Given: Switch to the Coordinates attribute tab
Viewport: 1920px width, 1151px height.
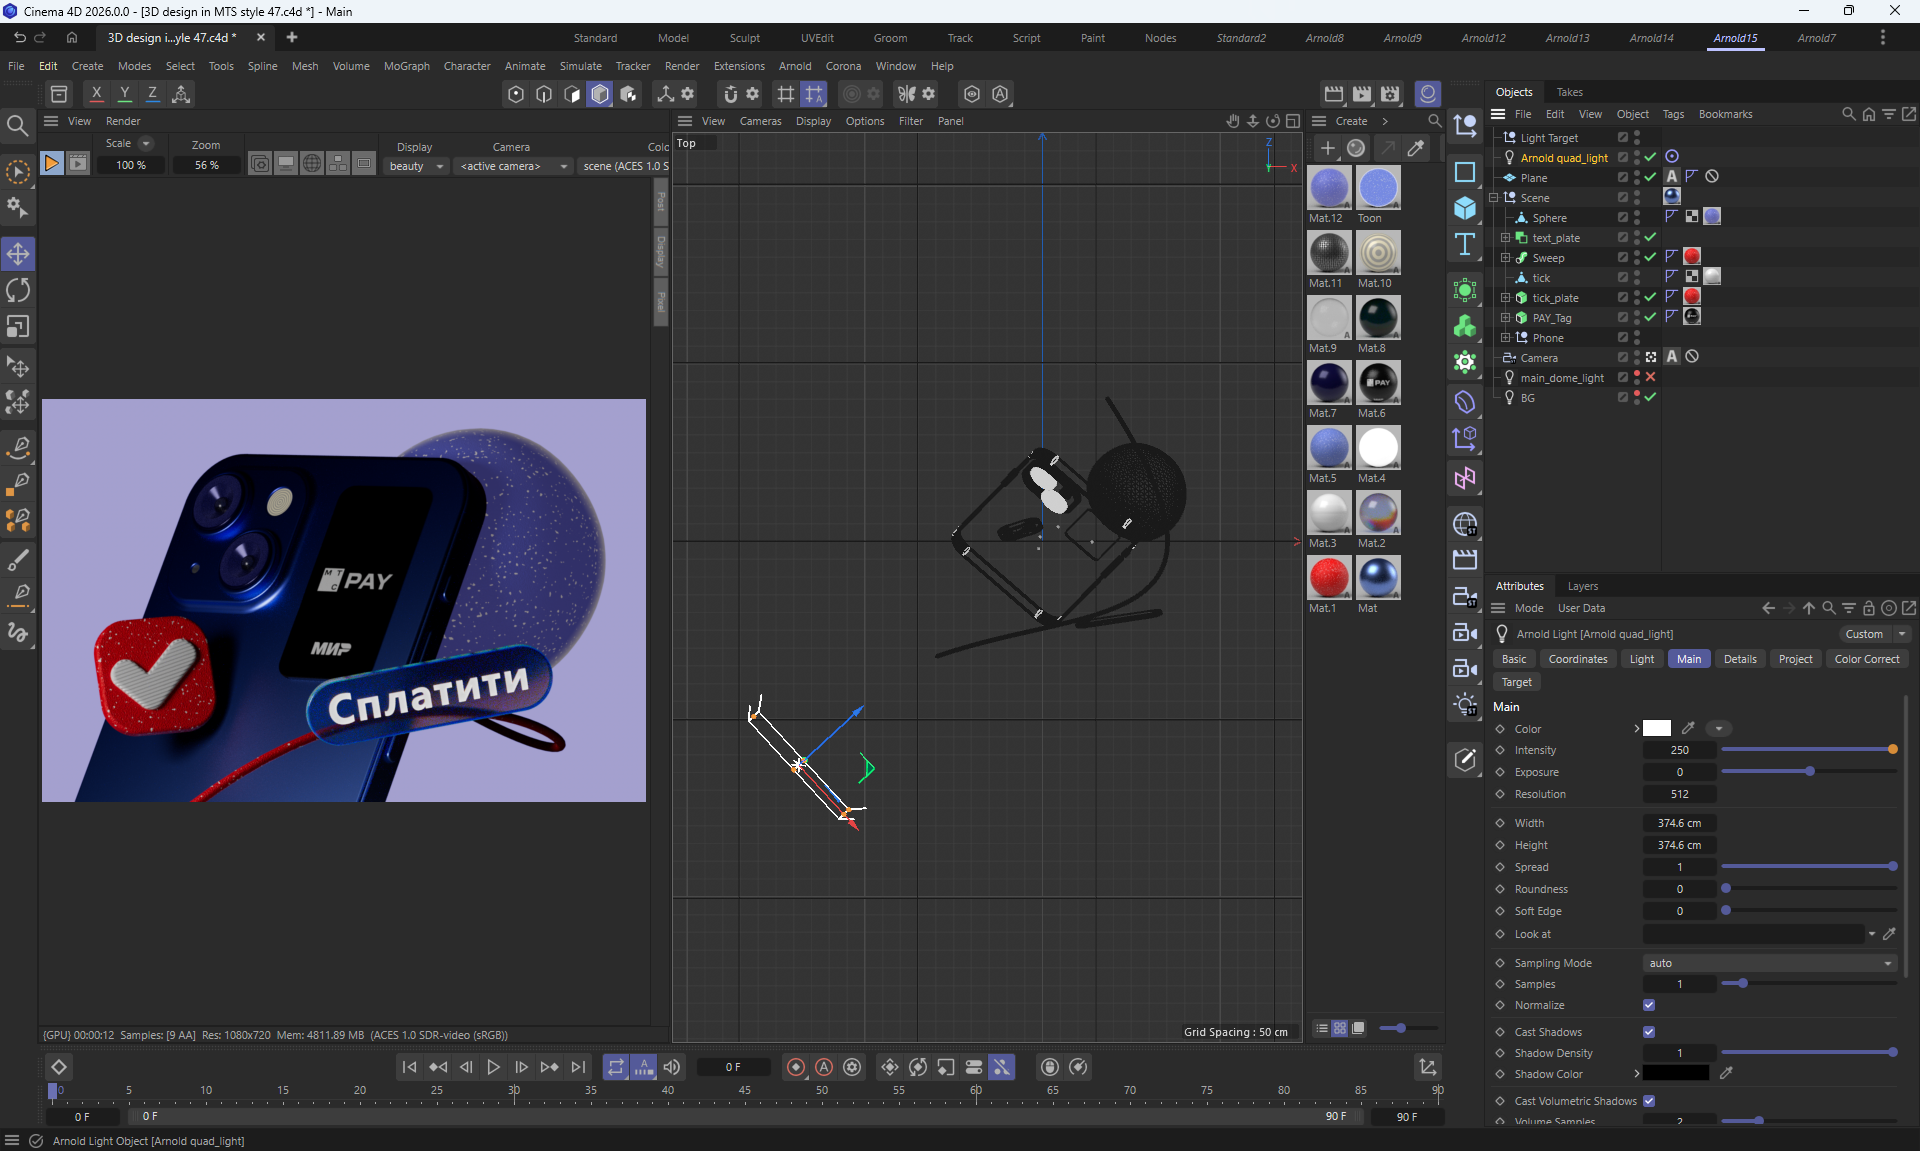Looking at the screenshot, I should (x=1577, y=659).
